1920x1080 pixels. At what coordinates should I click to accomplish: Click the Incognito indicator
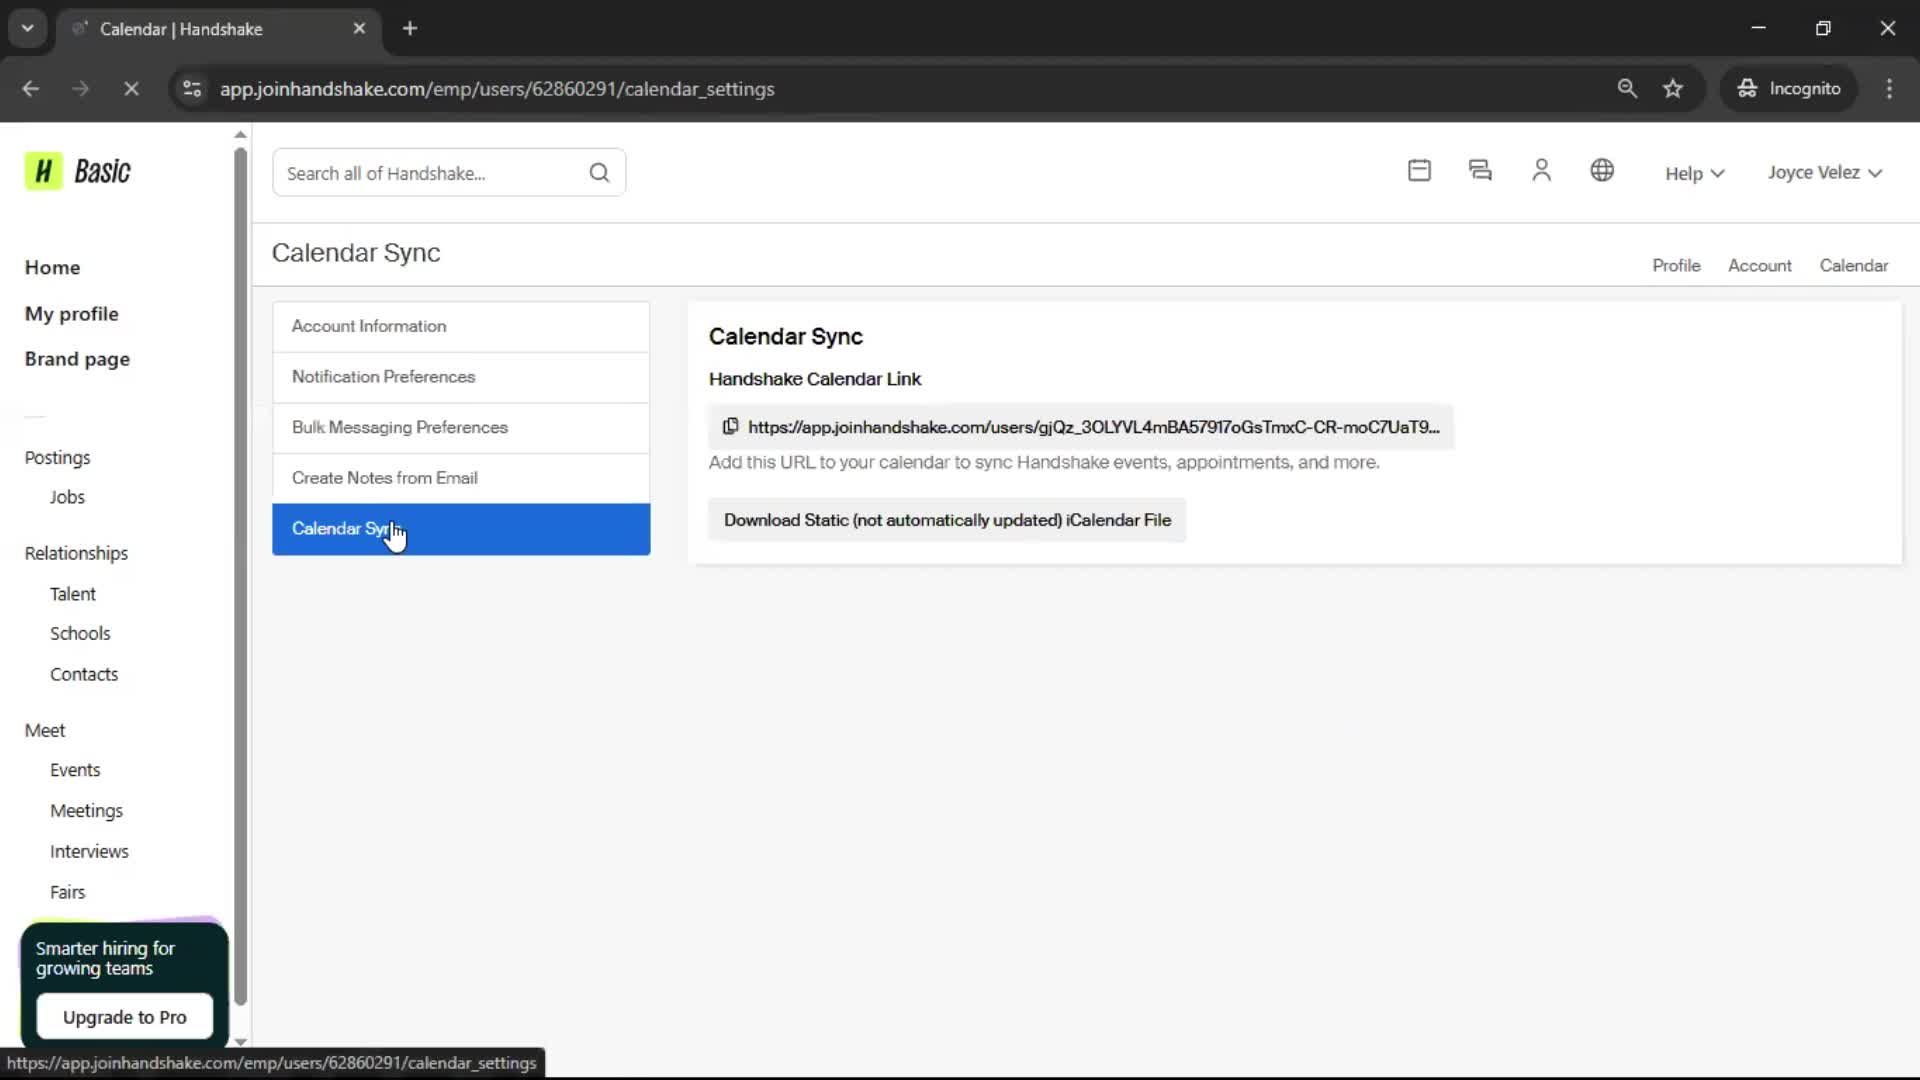(x=1789, y=89)
